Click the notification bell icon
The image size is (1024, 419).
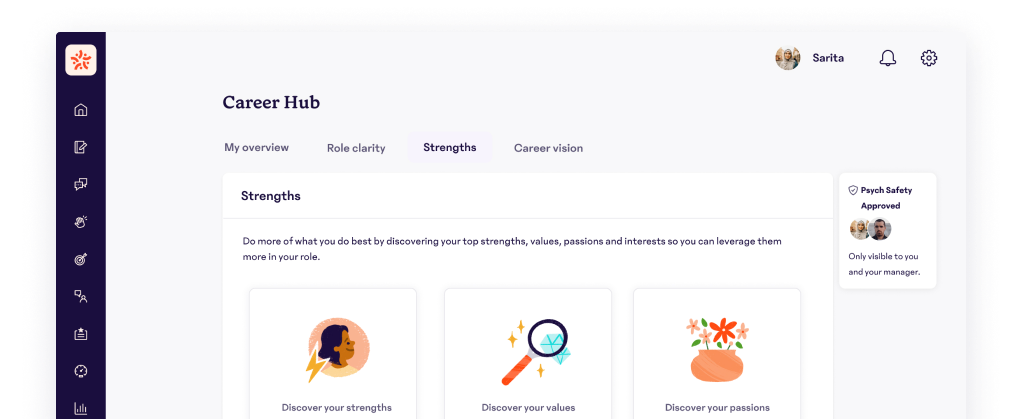[x=888, y=58]
